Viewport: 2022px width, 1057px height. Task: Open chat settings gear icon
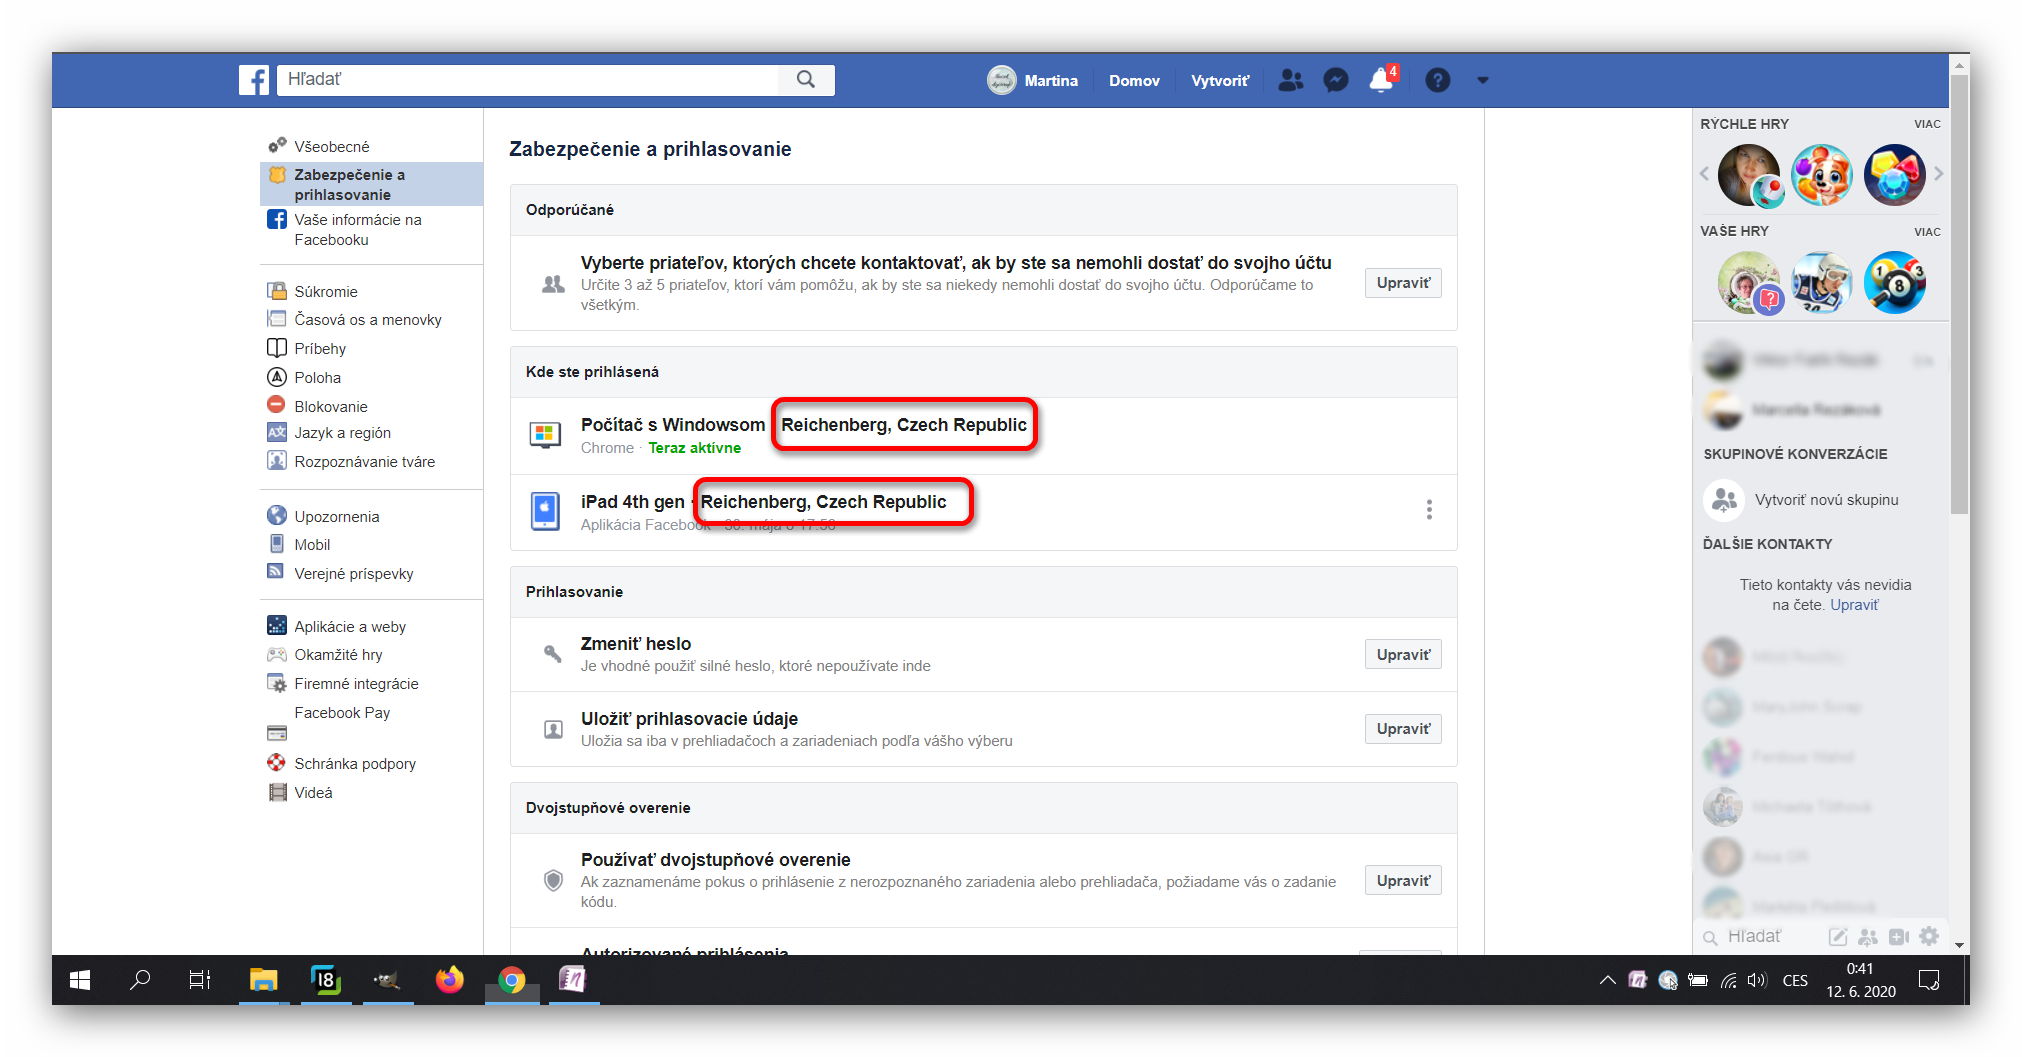(1929, 937)
